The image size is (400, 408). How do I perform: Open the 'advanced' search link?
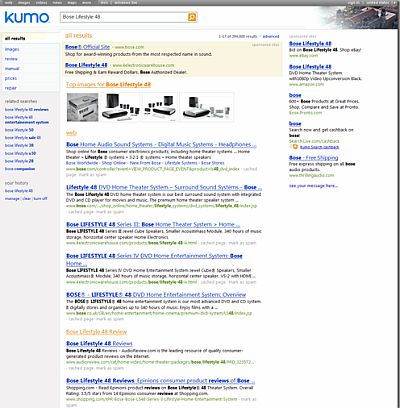271,36
